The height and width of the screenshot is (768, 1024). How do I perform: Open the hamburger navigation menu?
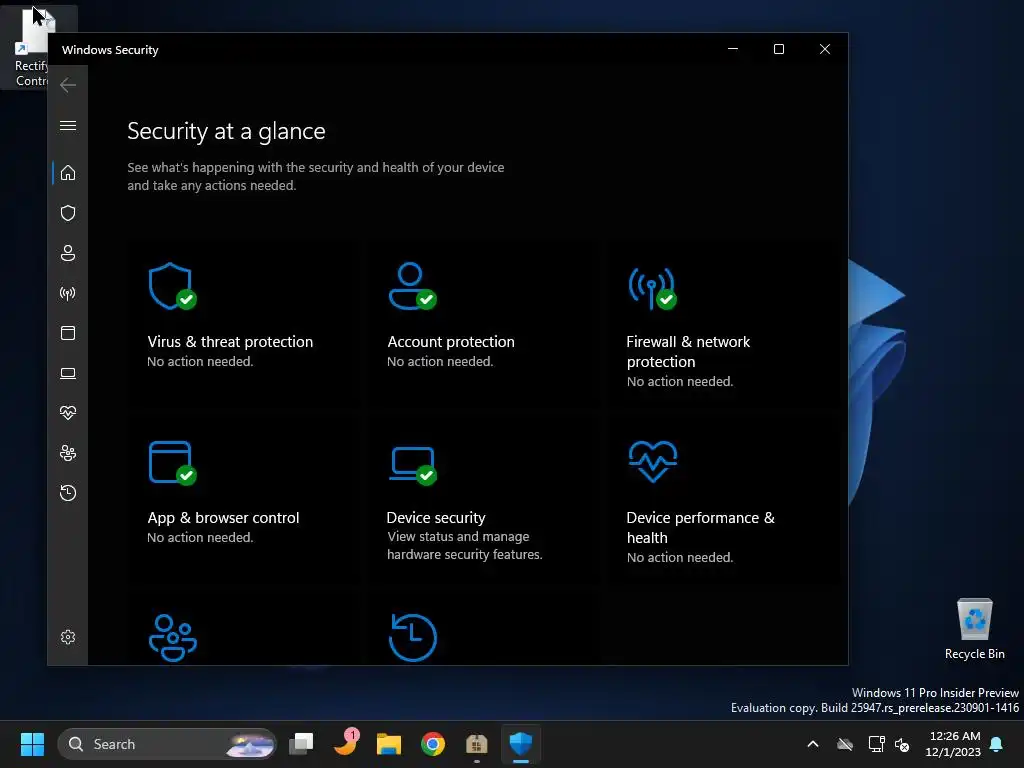pos(68,125)
